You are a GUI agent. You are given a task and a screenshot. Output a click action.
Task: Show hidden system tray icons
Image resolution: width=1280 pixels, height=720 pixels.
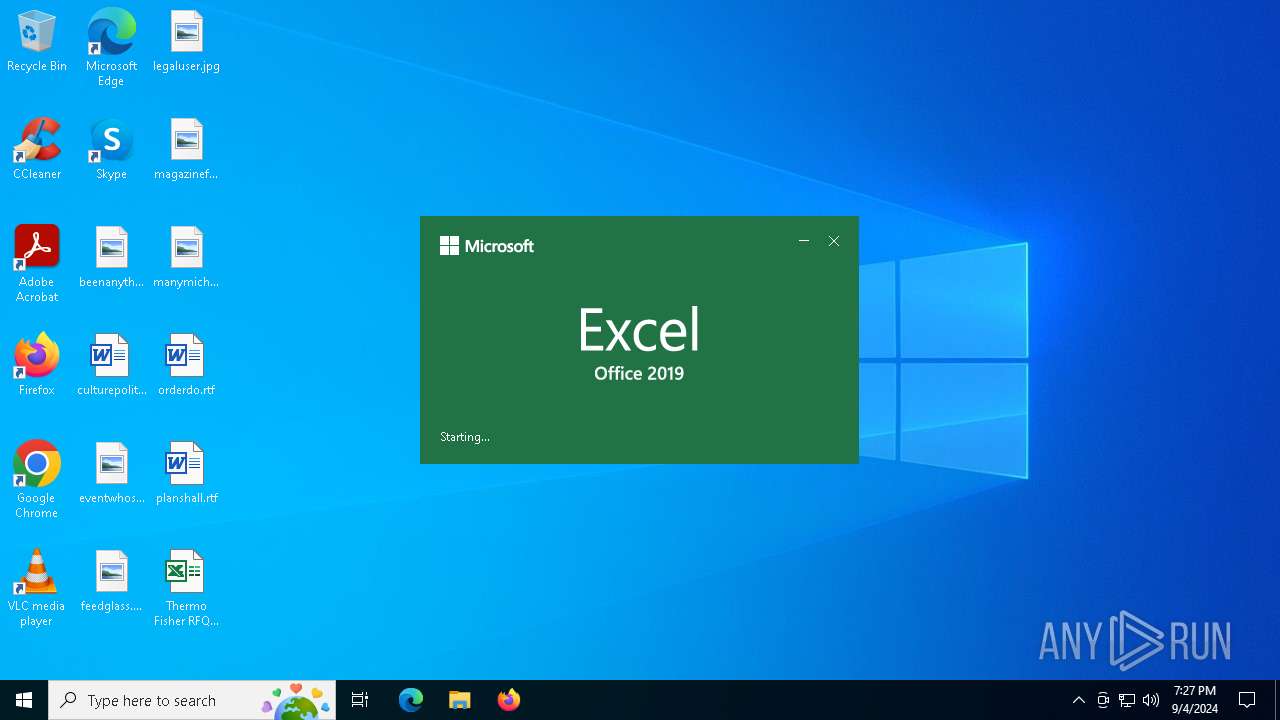(1078, 700)
